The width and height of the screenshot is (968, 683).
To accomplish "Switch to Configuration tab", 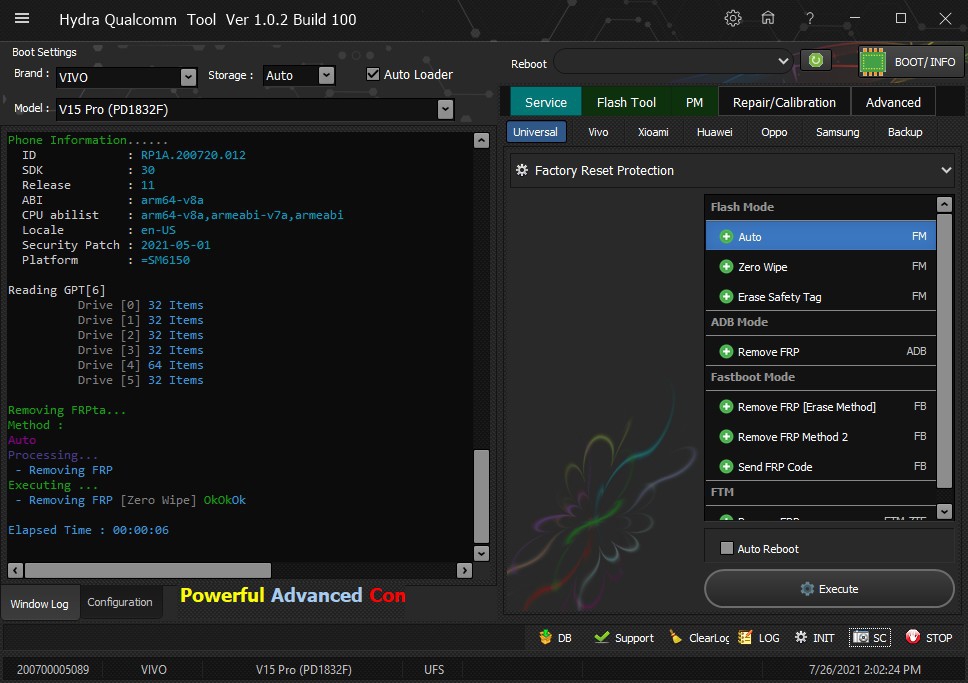I will click(x=120, y=601).
